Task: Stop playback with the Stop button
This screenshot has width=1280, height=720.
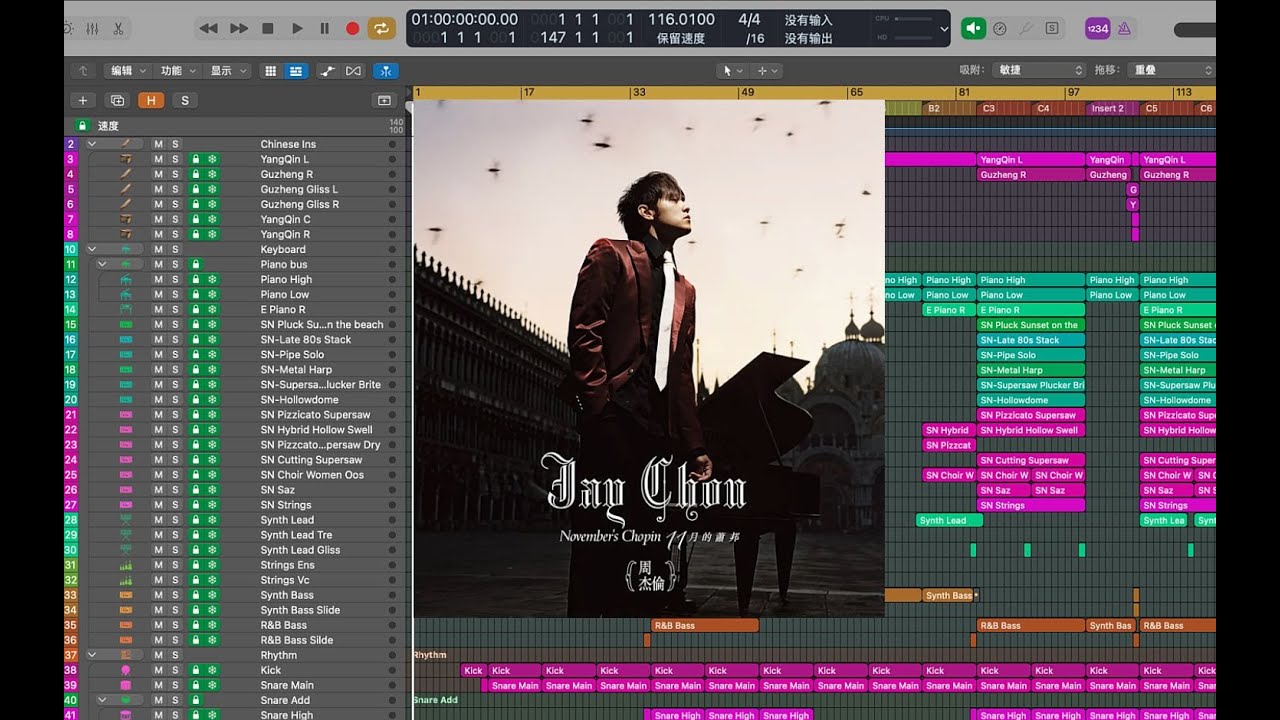Action: point(268,29)
